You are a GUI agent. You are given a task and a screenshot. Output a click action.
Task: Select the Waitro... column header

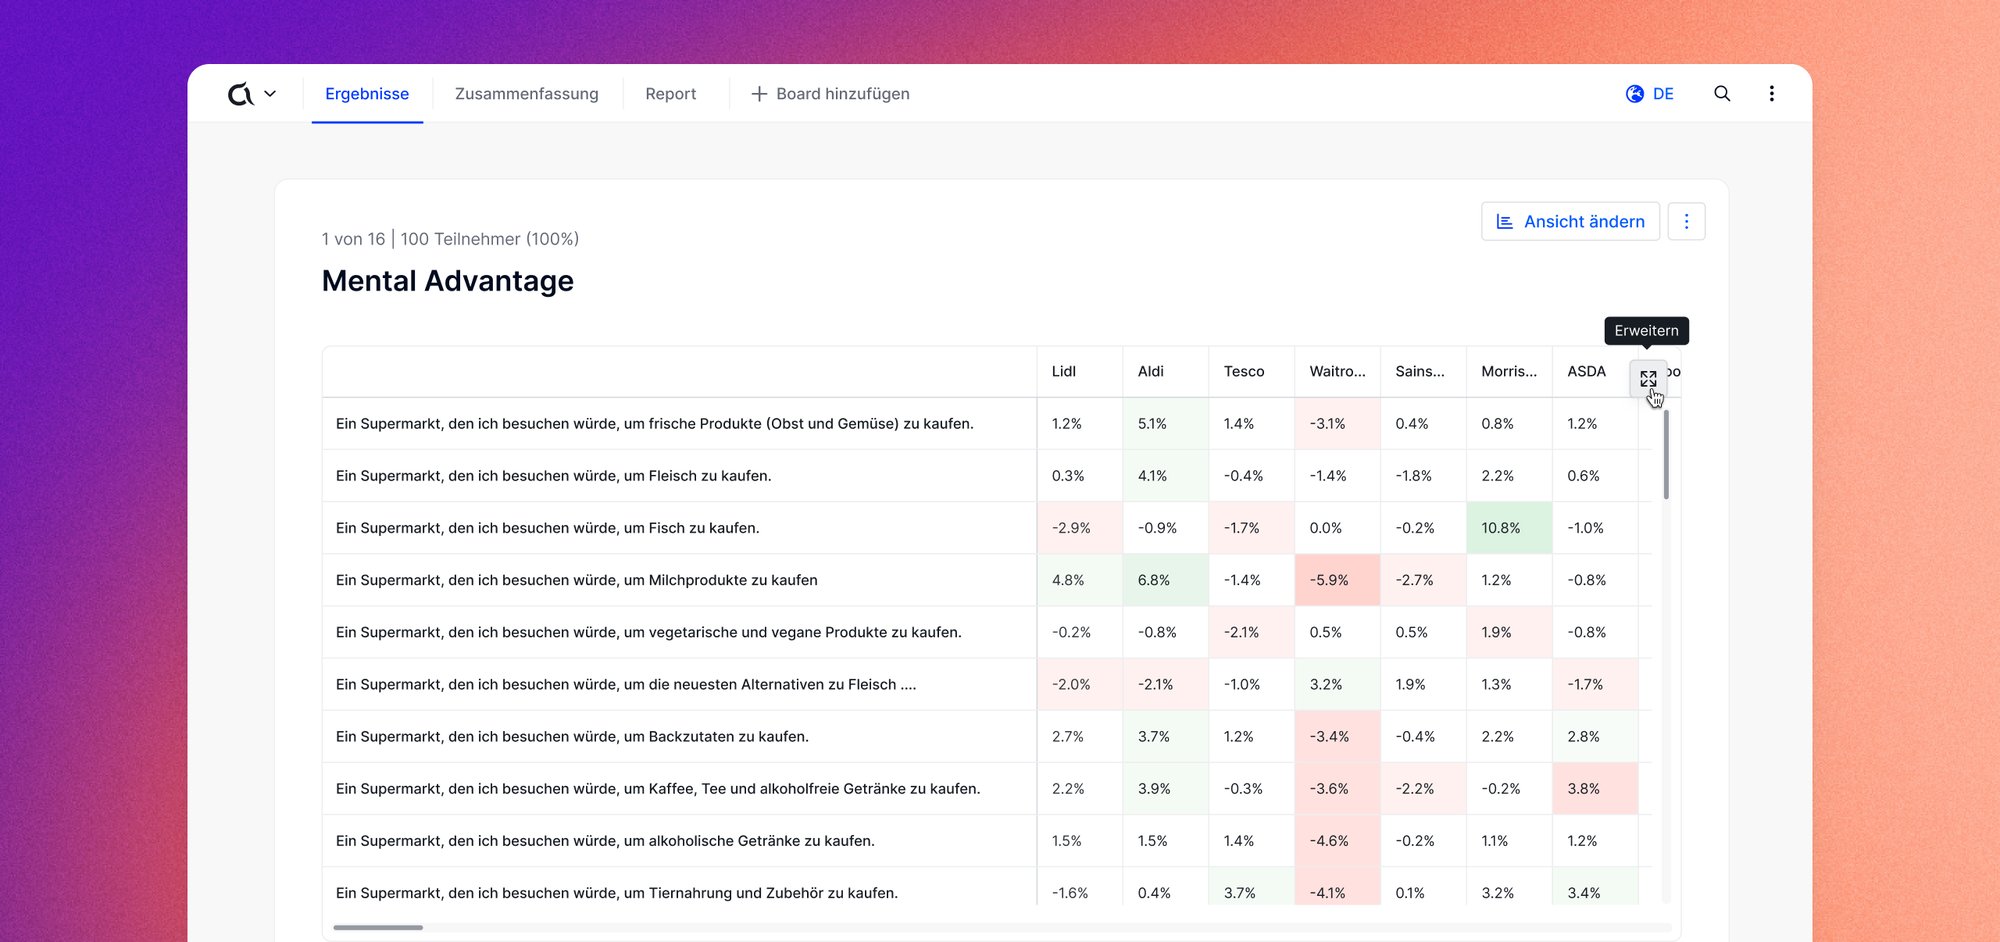pos(1338,371)
